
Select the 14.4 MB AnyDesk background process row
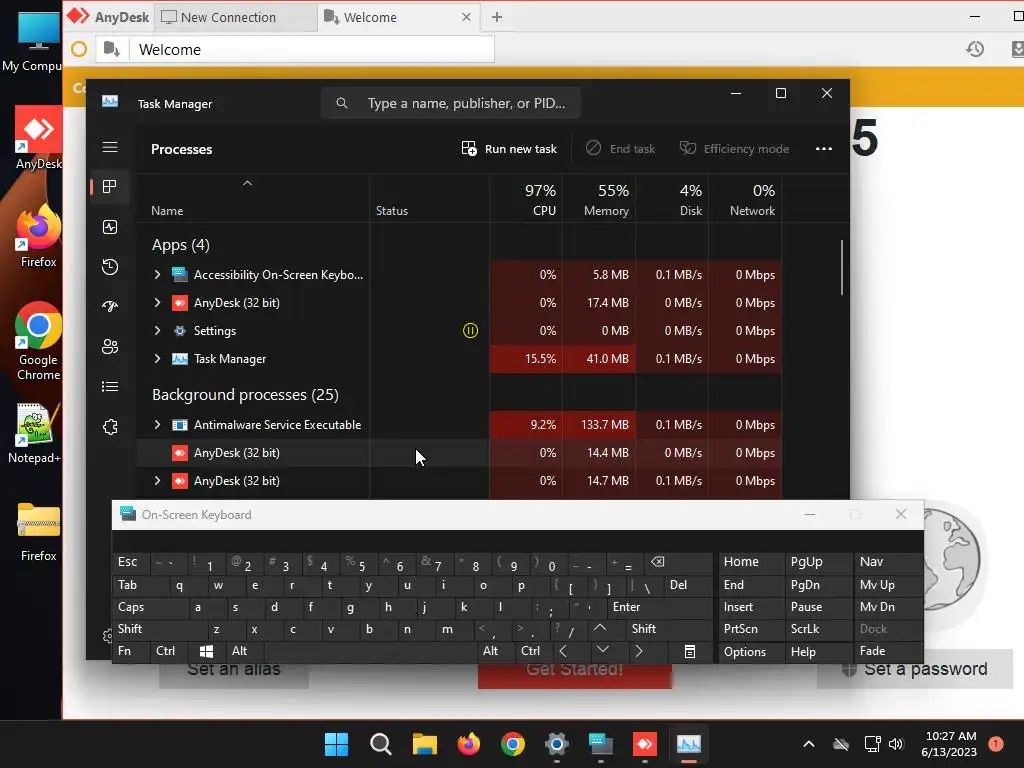(x=458, y=453)
